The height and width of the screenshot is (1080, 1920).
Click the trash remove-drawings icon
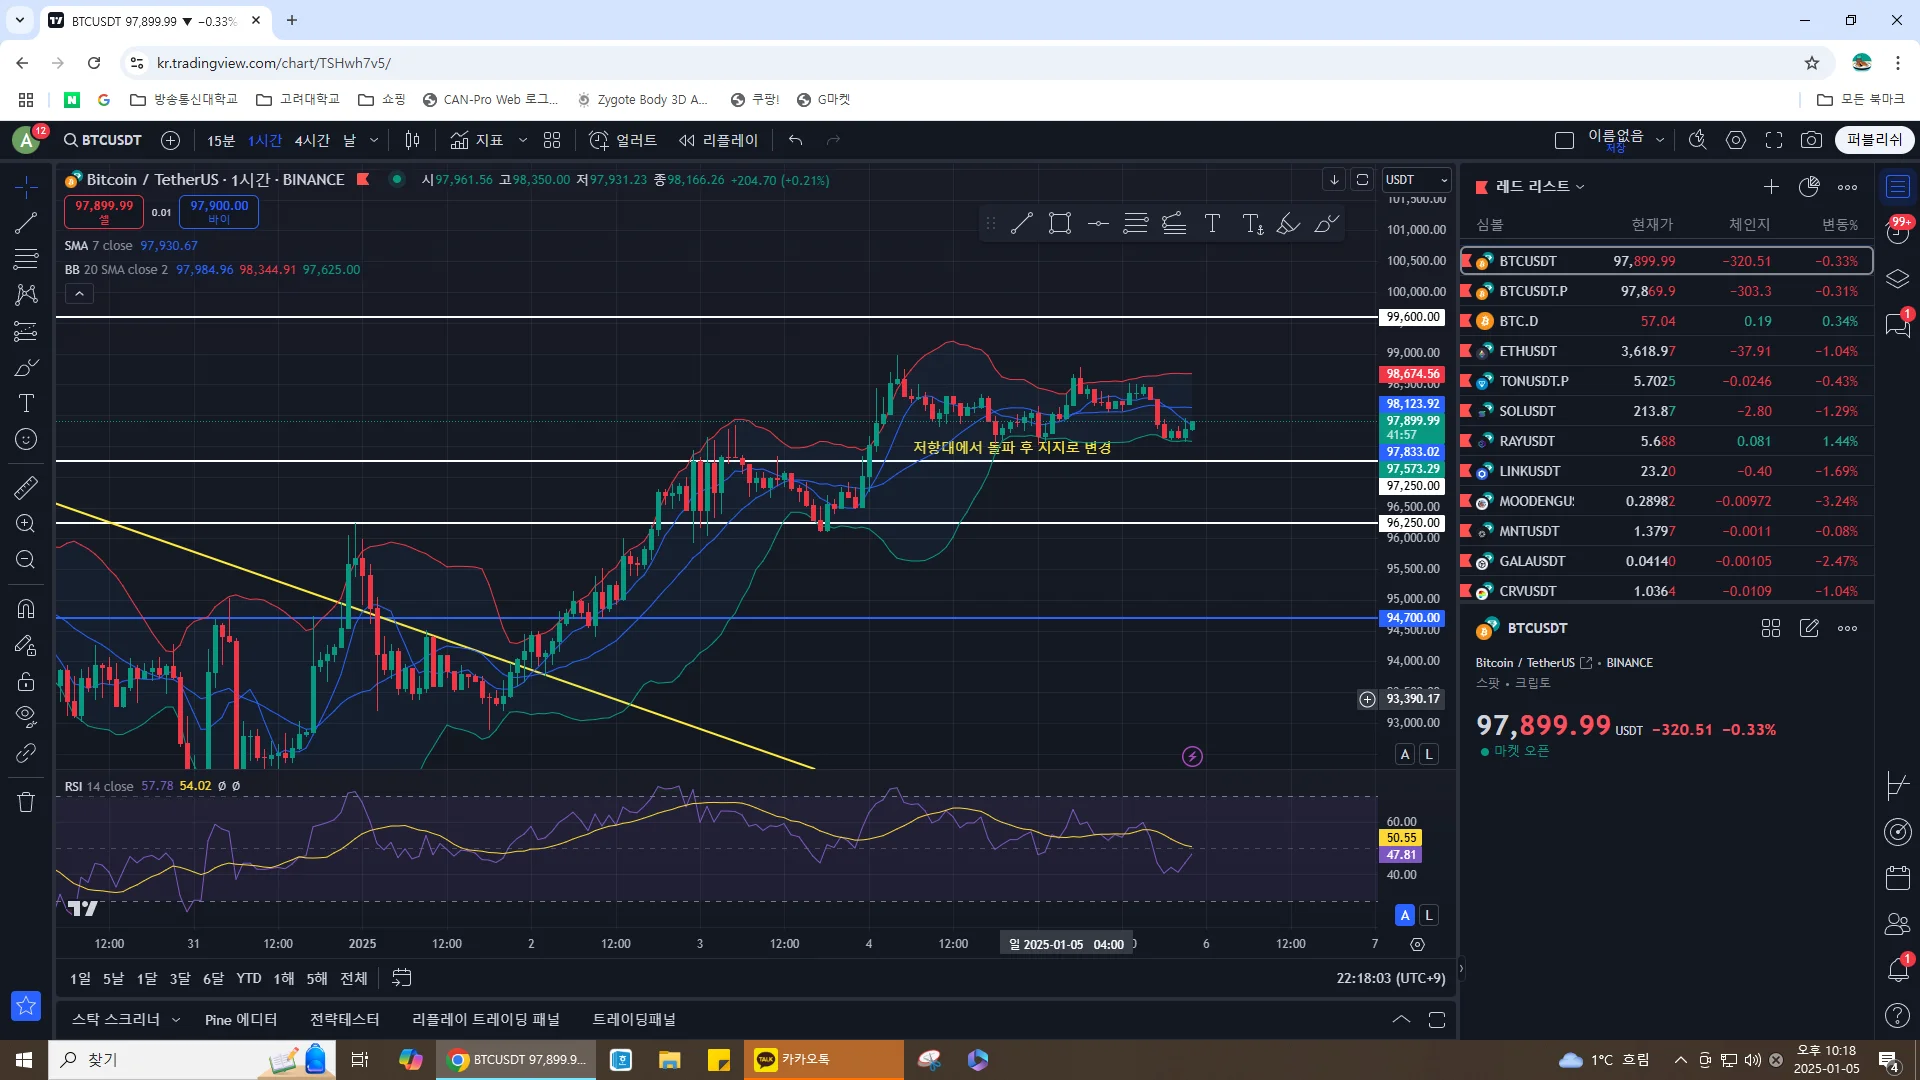click(x=26, y=802)
